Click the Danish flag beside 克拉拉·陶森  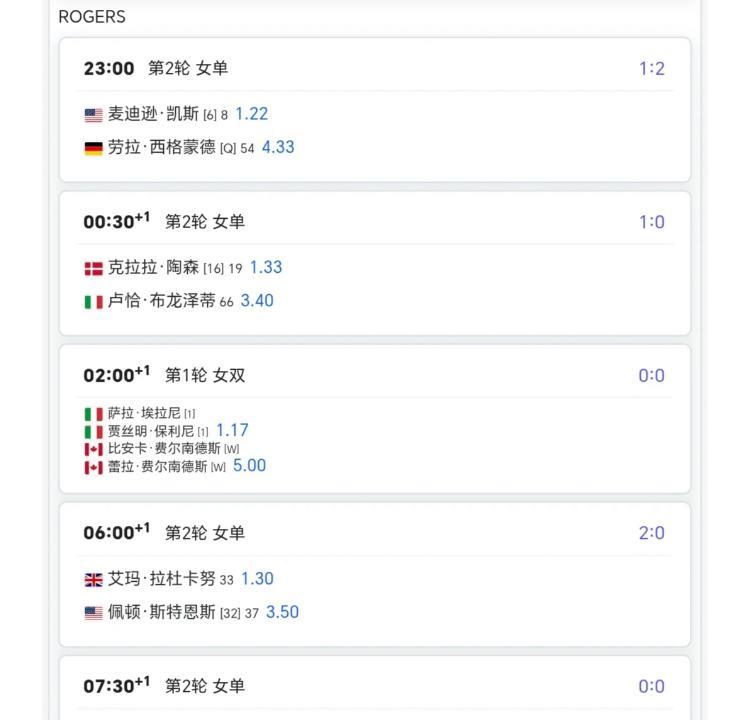coord(93,268)
